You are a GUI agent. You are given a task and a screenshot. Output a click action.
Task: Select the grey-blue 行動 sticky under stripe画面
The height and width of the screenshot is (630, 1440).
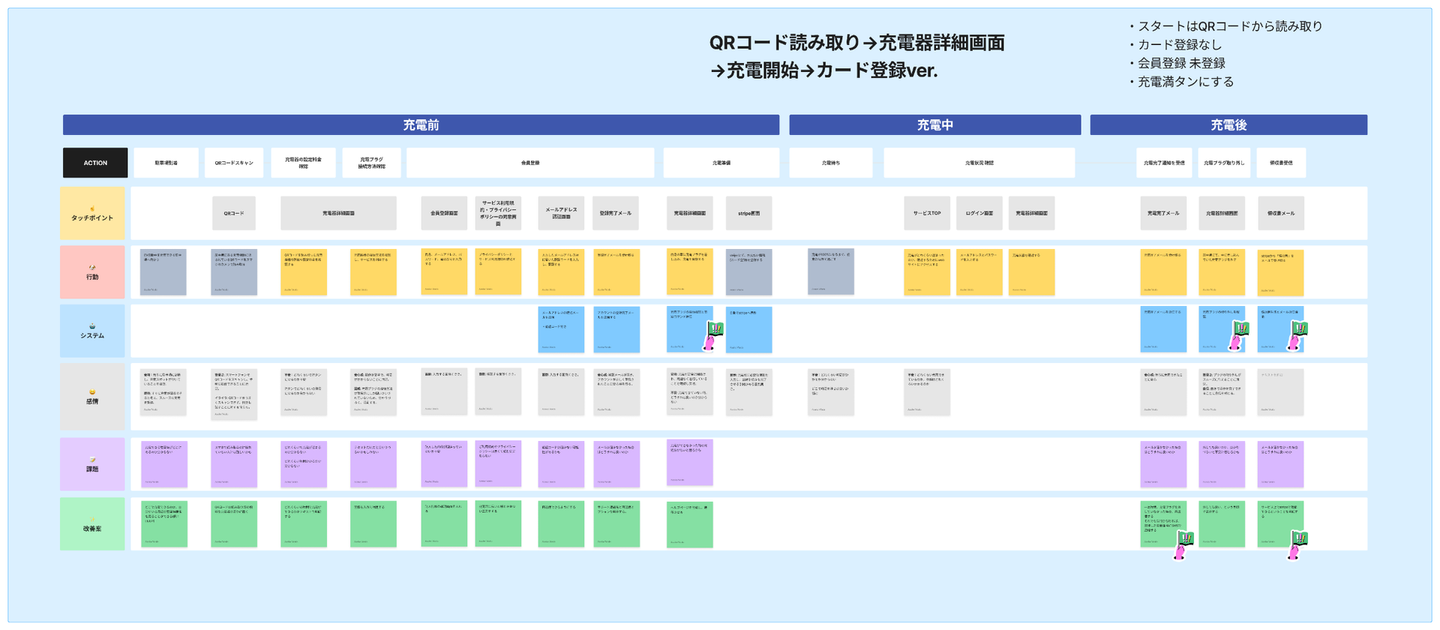[x=749, y=272]
